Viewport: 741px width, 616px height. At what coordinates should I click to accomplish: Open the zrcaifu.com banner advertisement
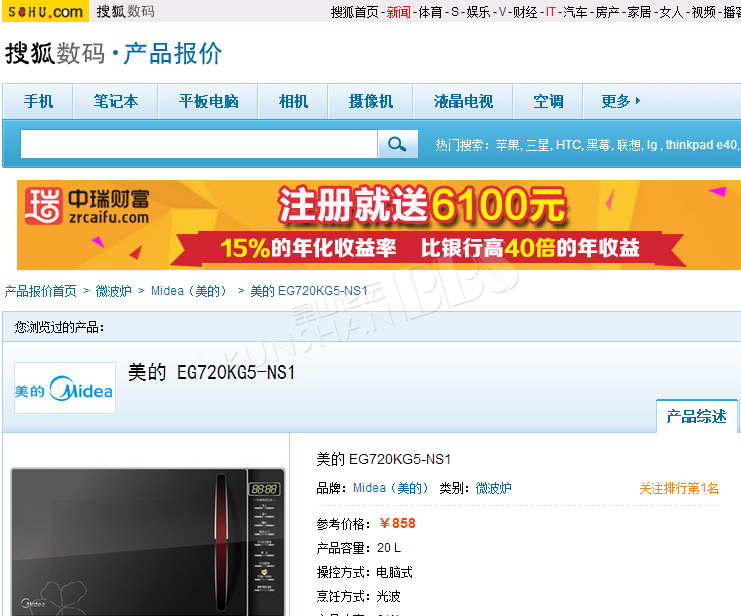pos(379,225)
